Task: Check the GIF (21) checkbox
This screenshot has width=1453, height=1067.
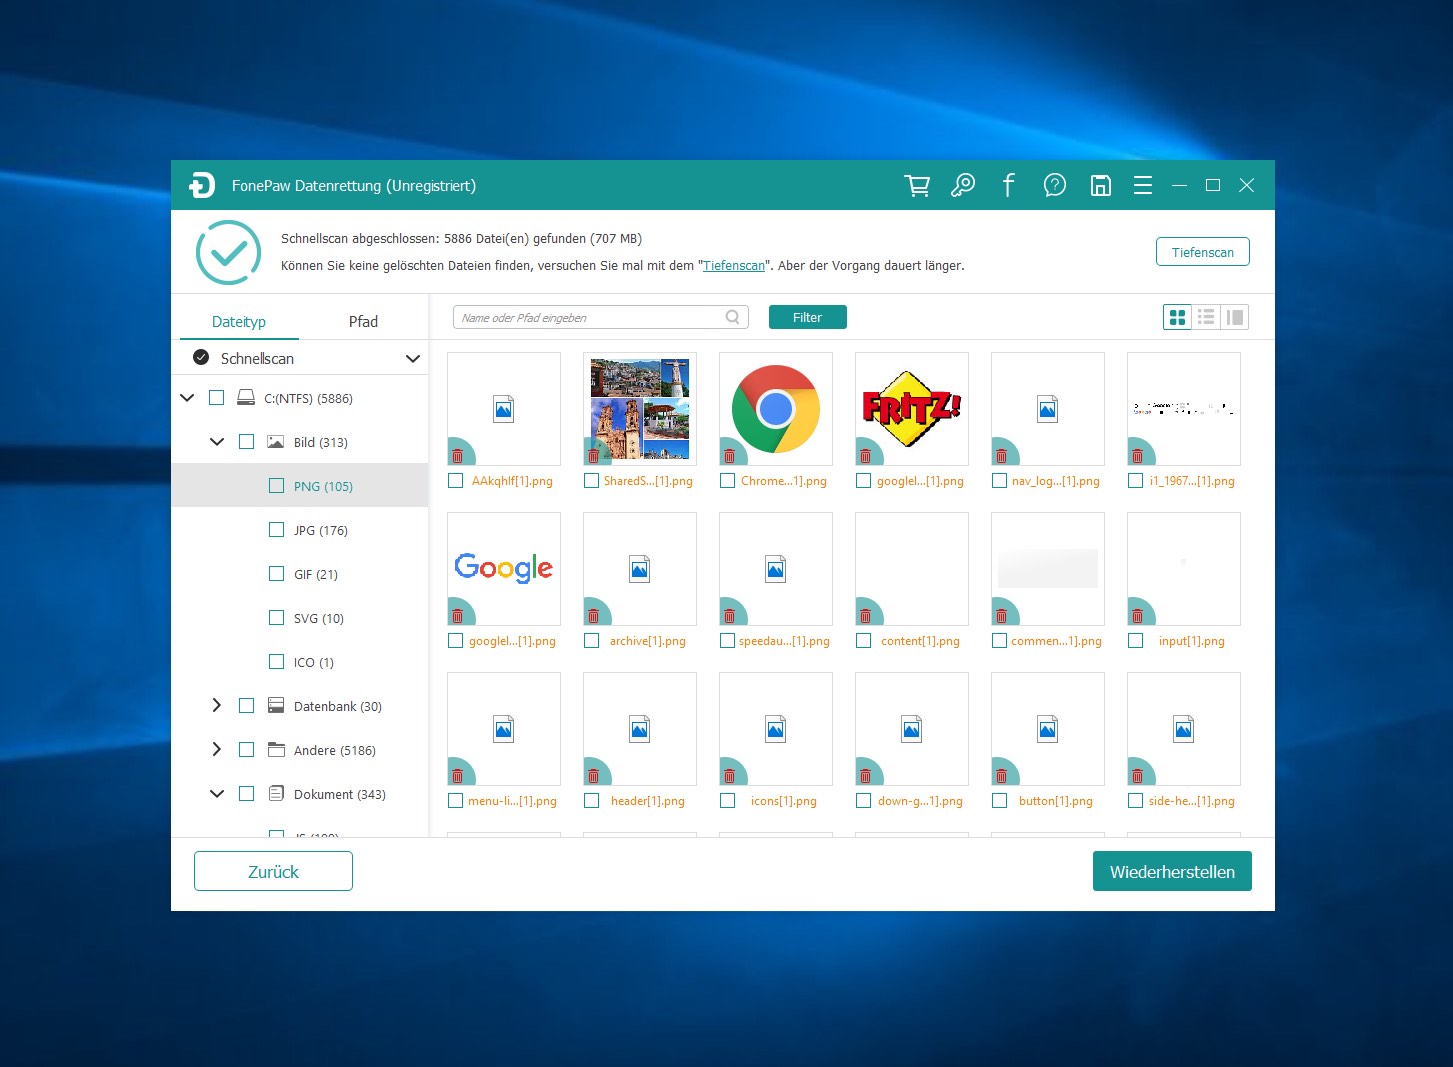Action: [276, 574]
